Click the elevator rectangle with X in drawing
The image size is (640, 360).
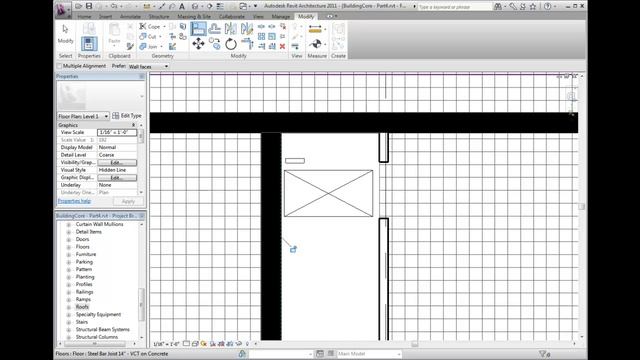pyautogui.click(x=329, y=193)
